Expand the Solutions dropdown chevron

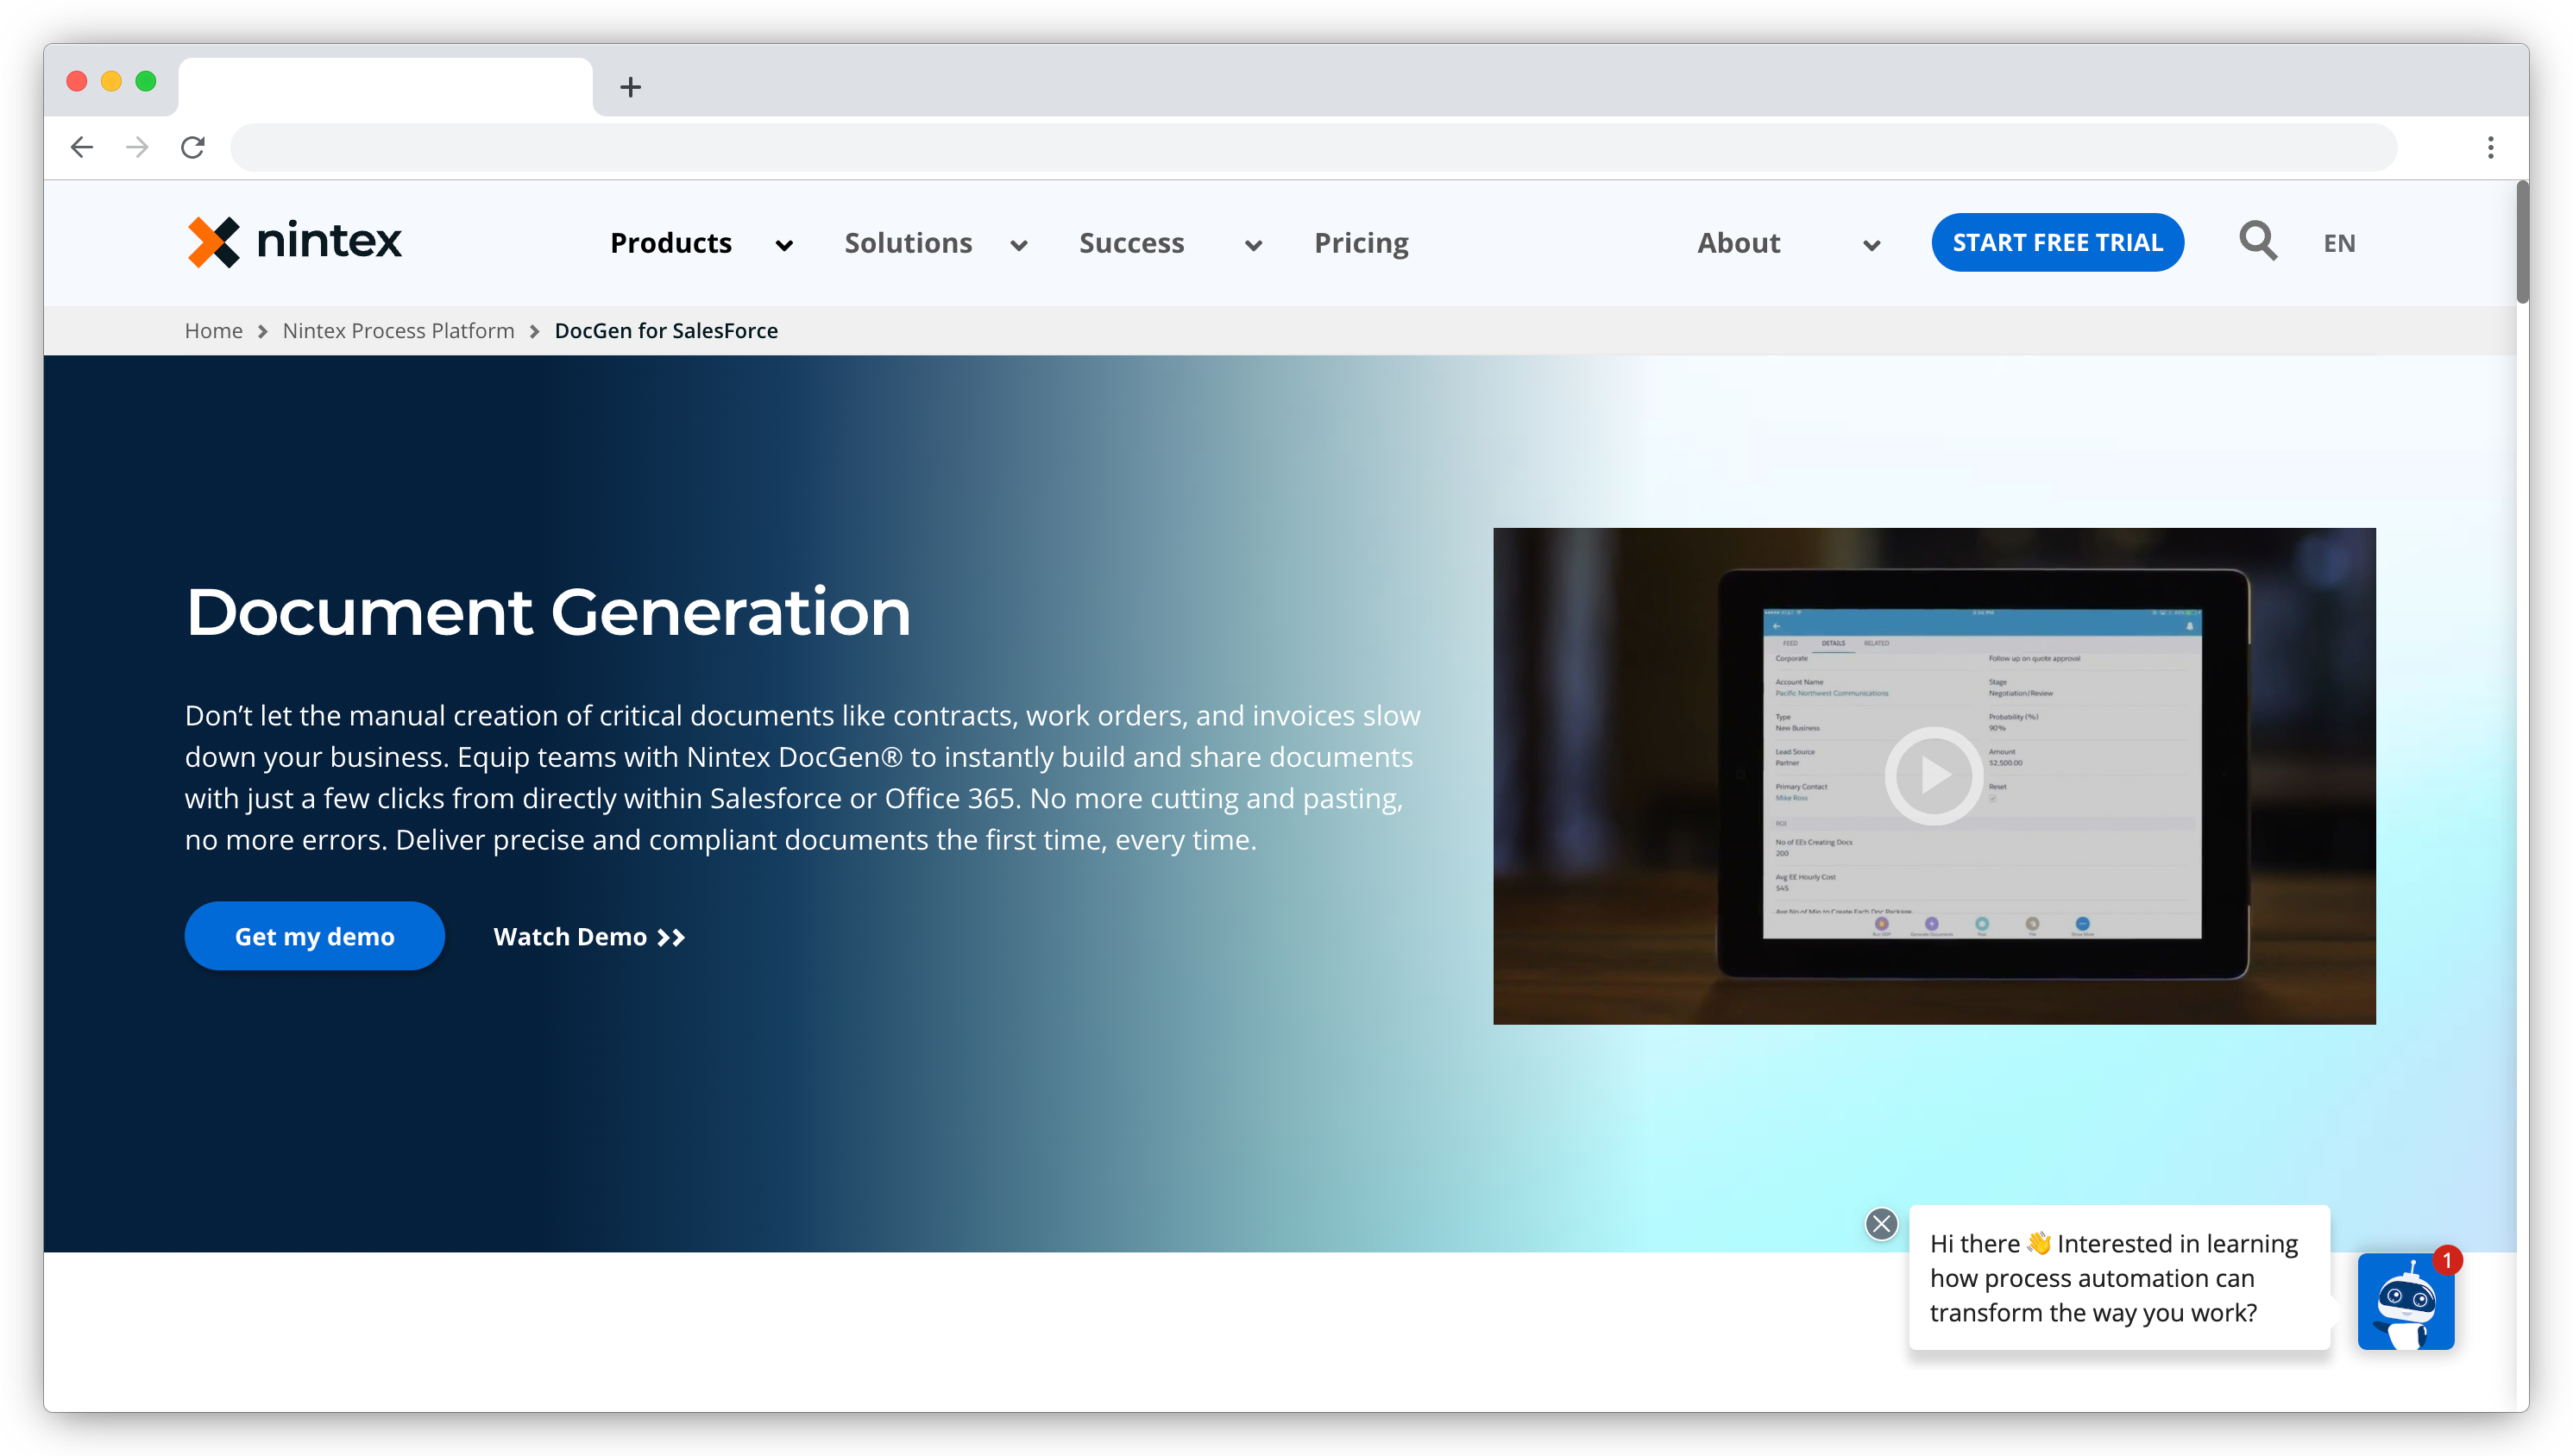[1019, 245]
